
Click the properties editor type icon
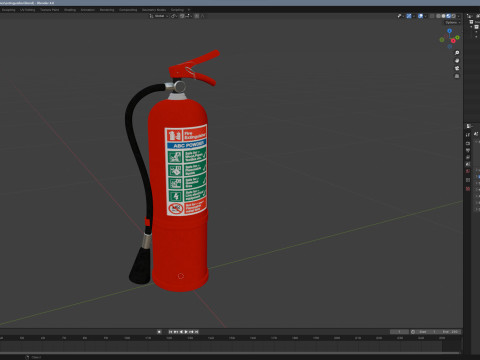pos(468,126)
